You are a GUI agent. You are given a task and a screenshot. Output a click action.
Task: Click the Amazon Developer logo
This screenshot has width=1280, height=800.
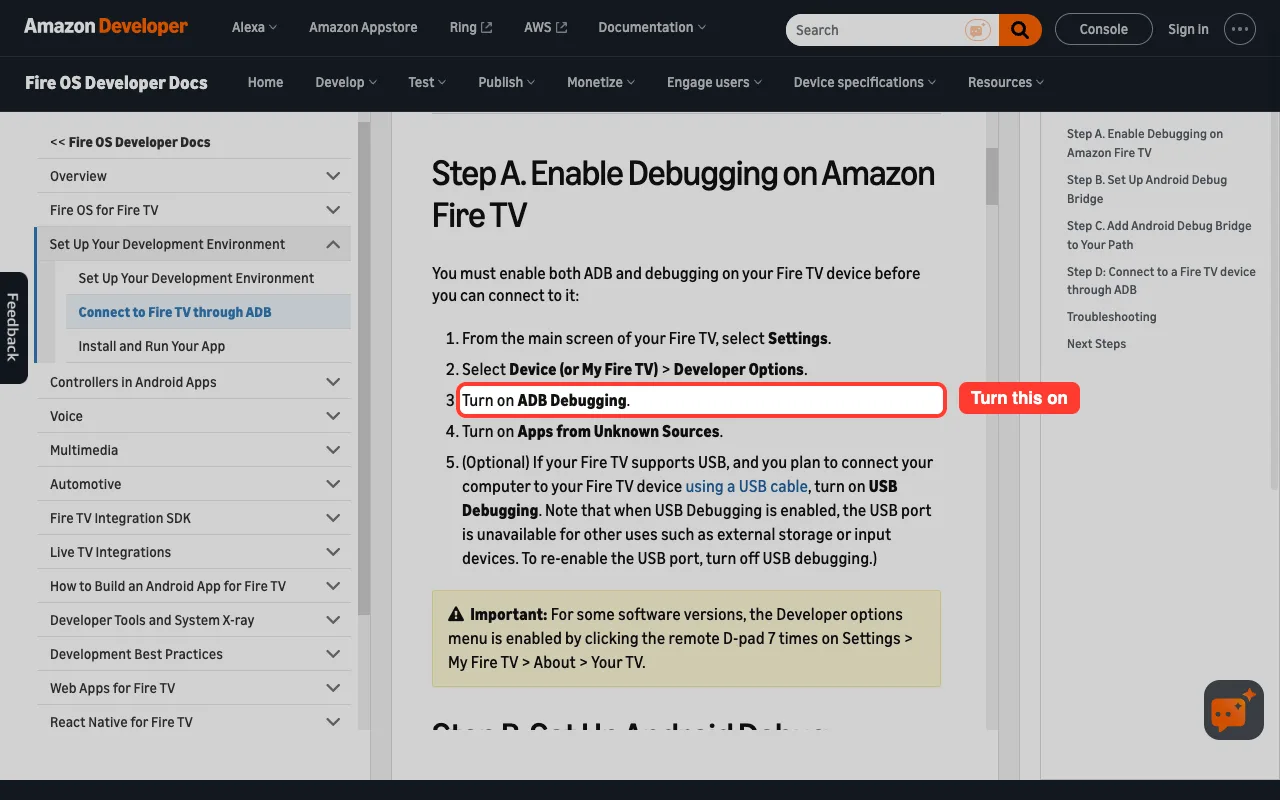(106, 27)
